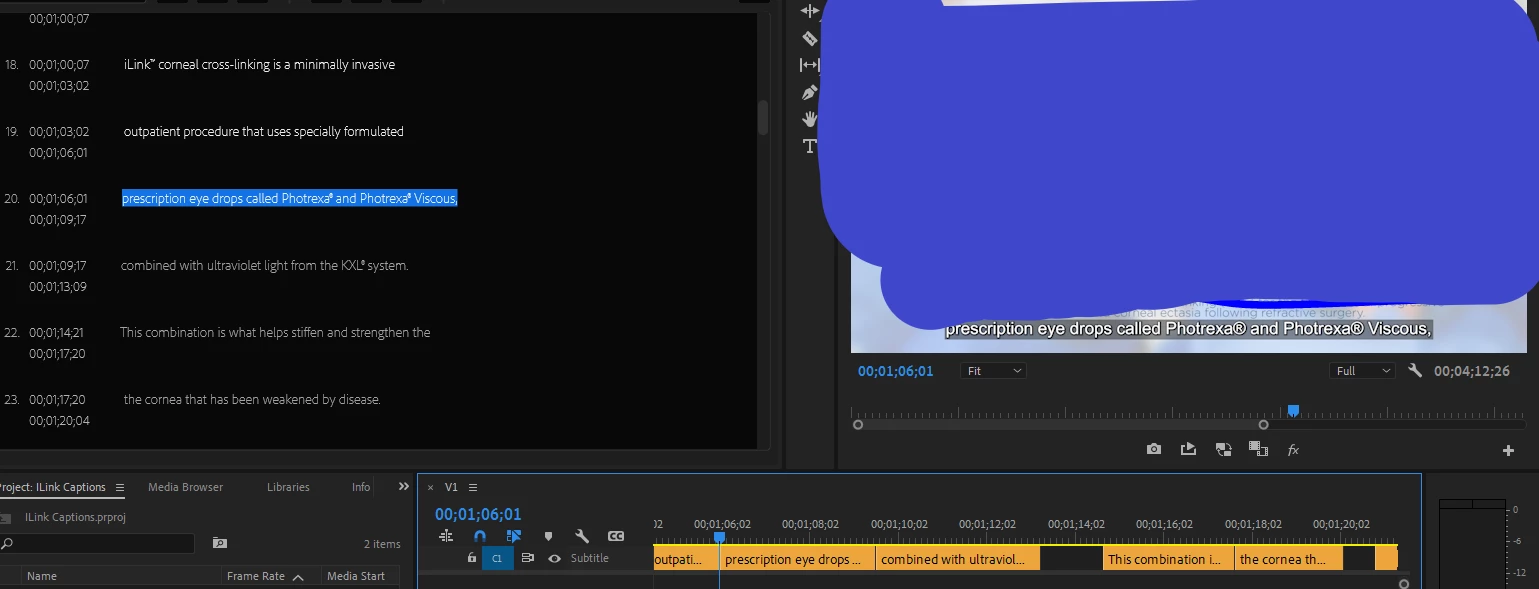The image size is (1539, 589).
Task: Click Program monitor playhead marker
Action: tap(1293, 411)
